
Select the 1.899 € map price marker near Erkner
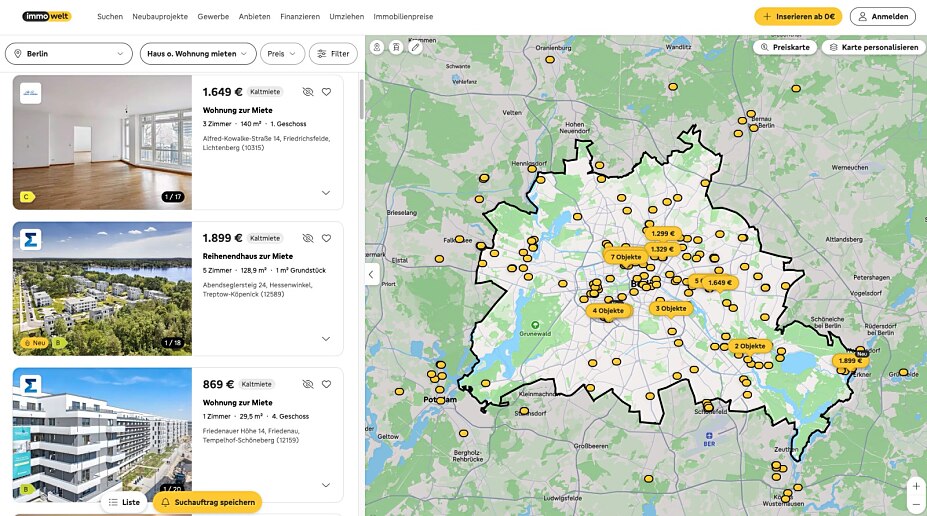tap(850, 361)
